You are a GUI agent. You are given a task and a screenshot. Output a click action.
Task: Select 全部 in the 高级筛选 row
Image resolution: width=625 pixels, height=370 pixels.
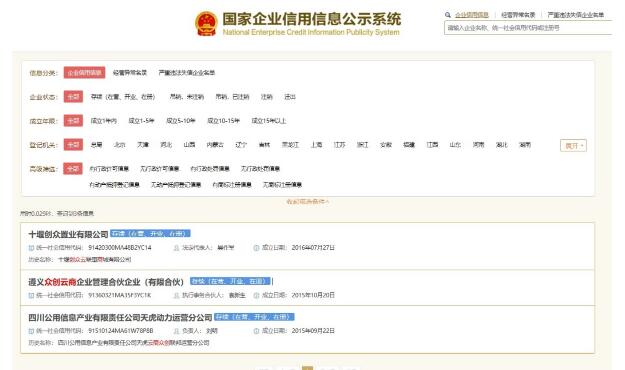[73, 169]
